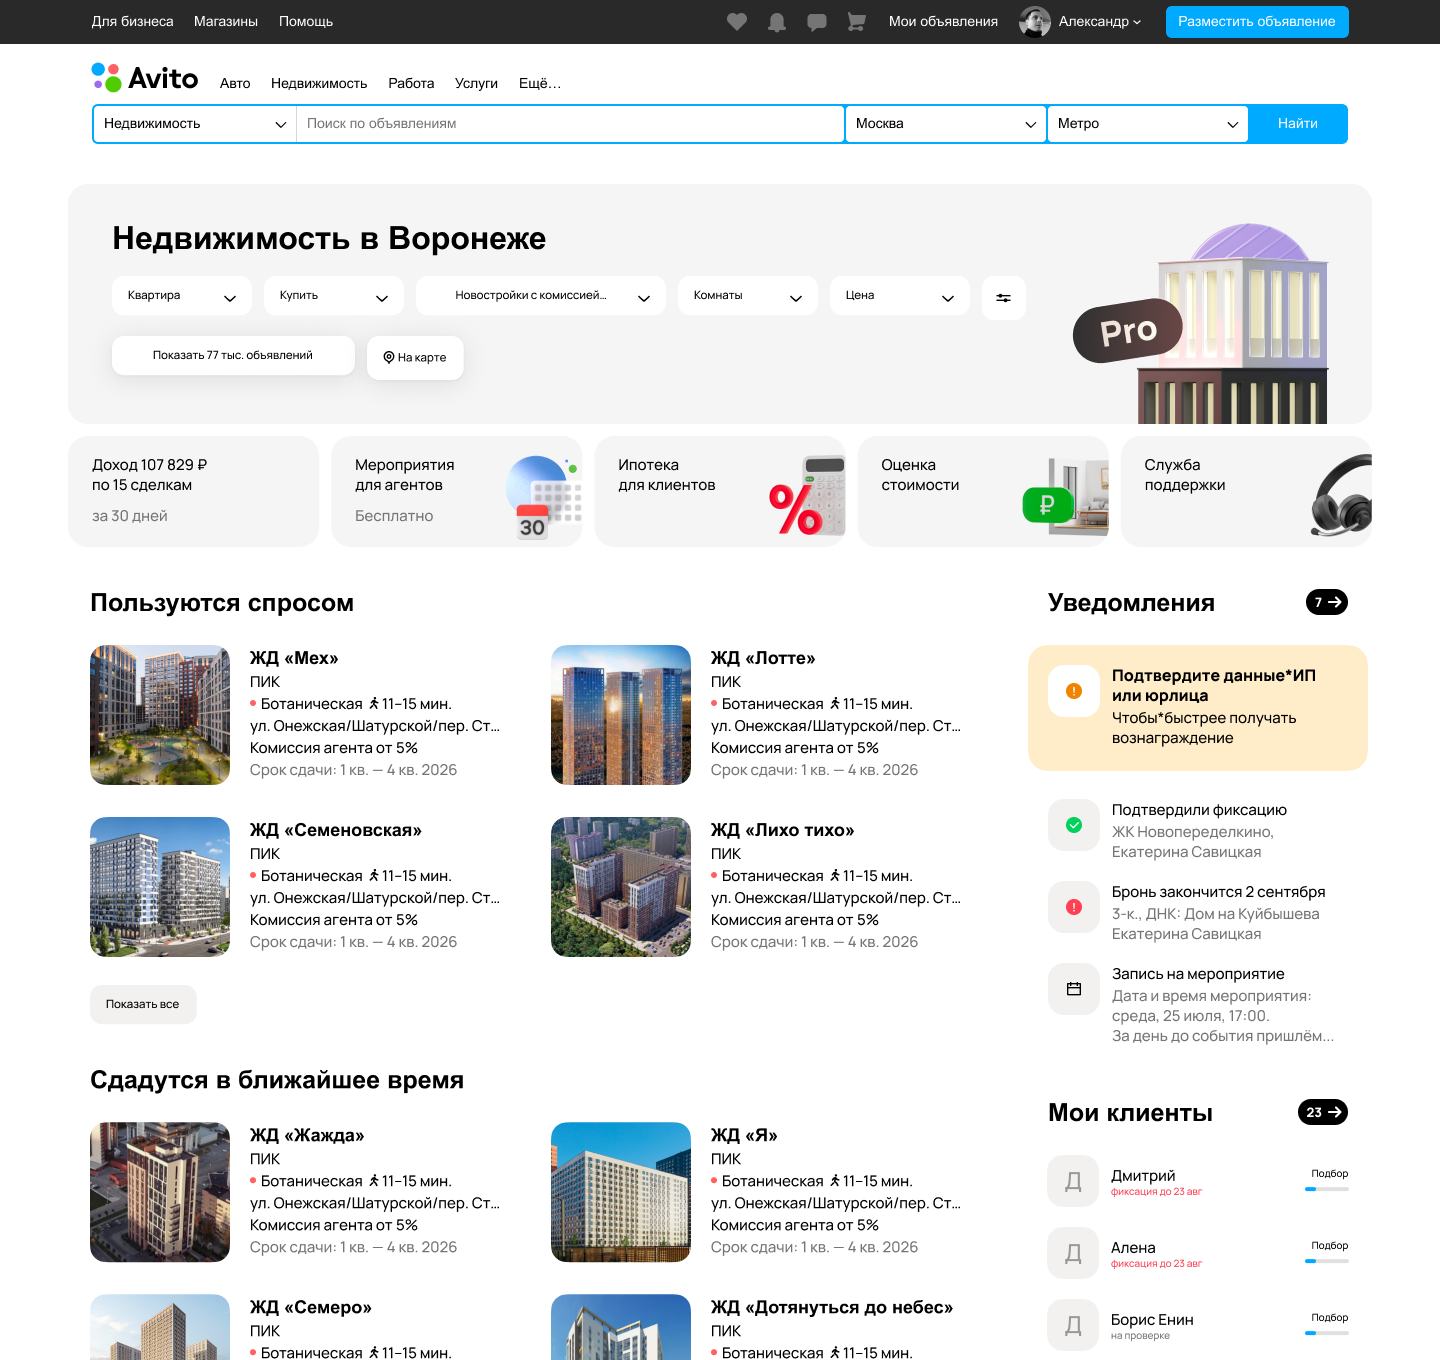This screenshot has width=1440, height=1360.
Task: Click Разместить объявление button
Action: (1256, 22)
